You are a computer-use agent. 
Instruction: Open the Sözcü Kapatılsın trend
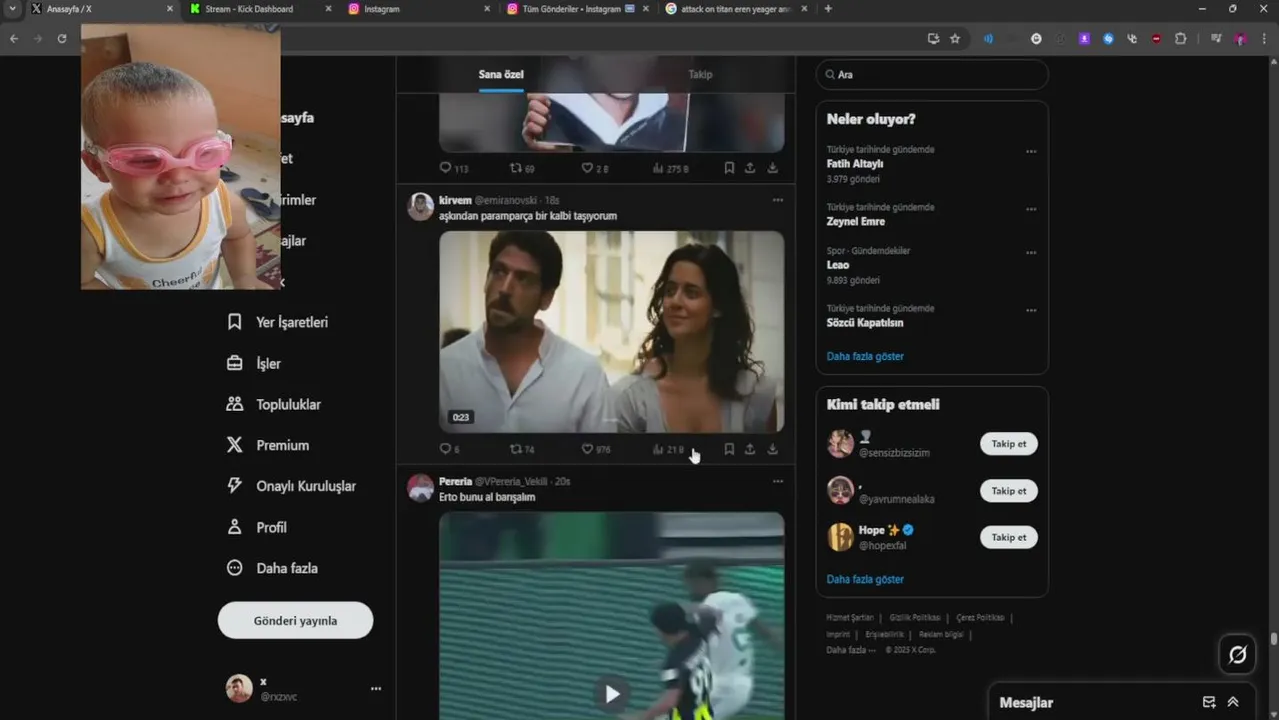[865, 323]
